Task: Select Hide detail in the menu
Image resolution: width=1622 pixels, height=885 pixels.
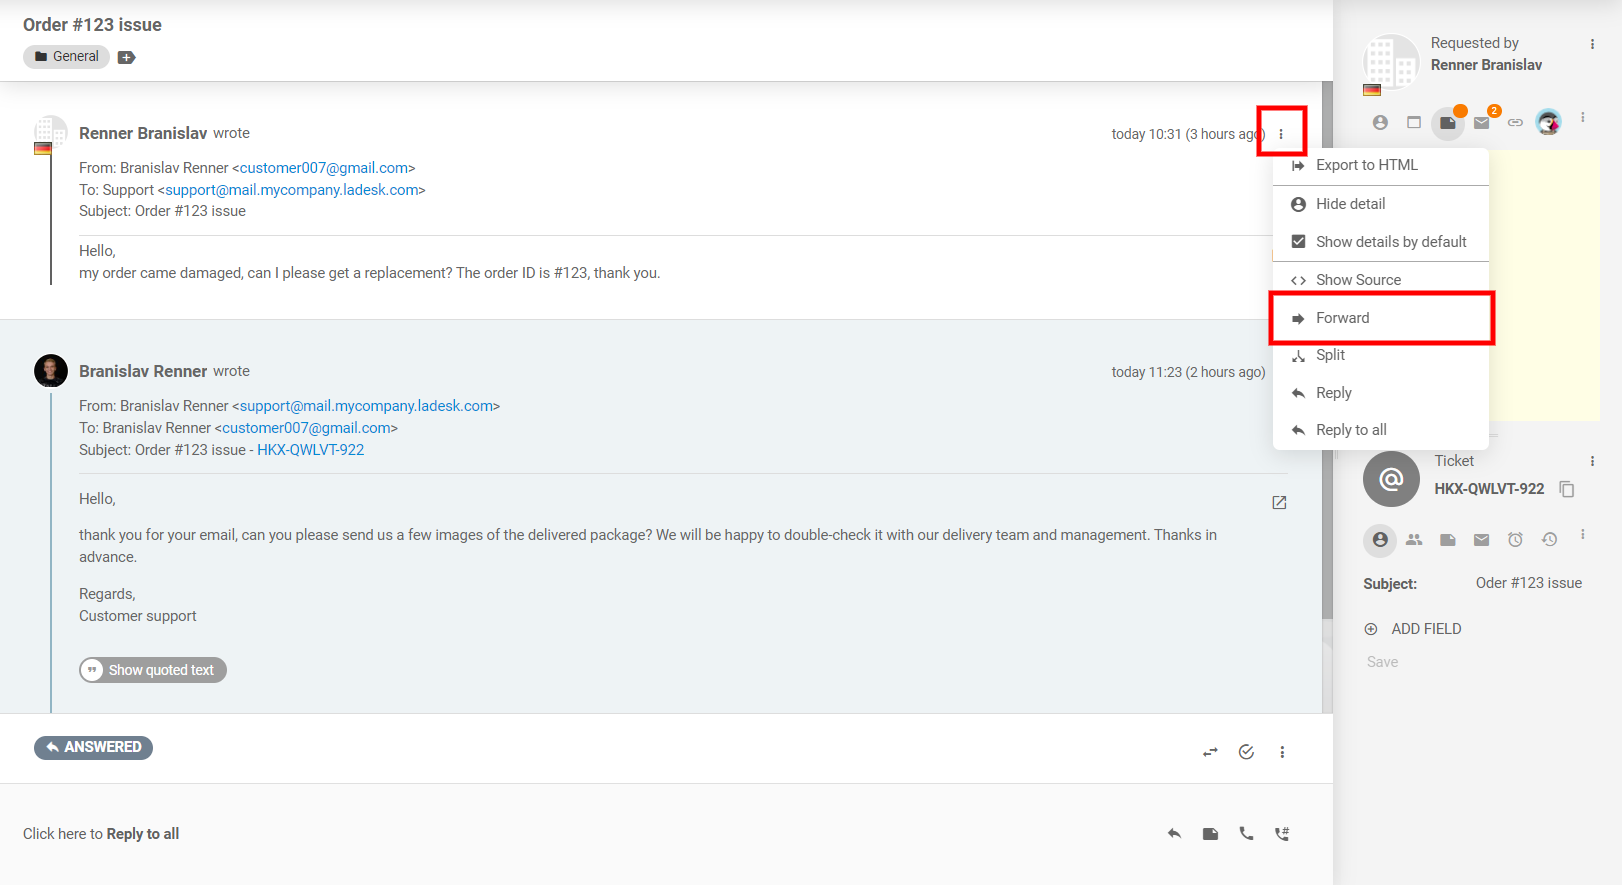Action: coord(1350,204)
